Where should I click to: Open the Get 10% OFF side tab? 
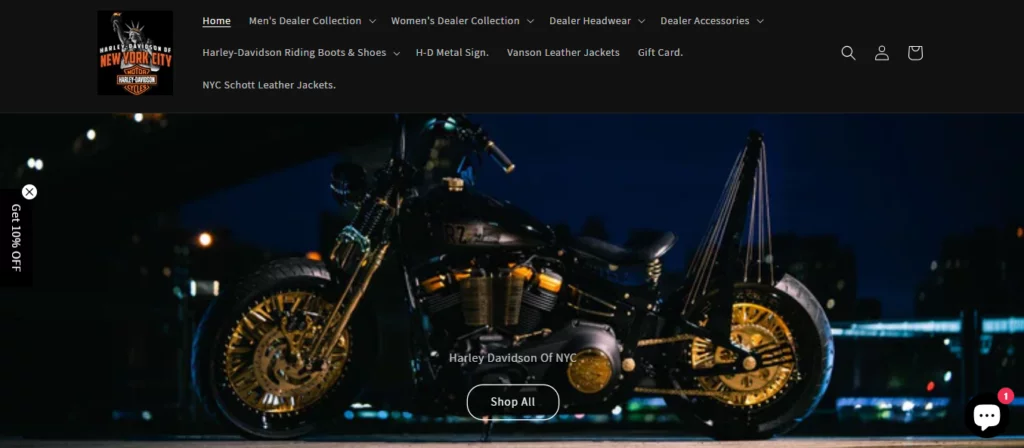(16, 238)
